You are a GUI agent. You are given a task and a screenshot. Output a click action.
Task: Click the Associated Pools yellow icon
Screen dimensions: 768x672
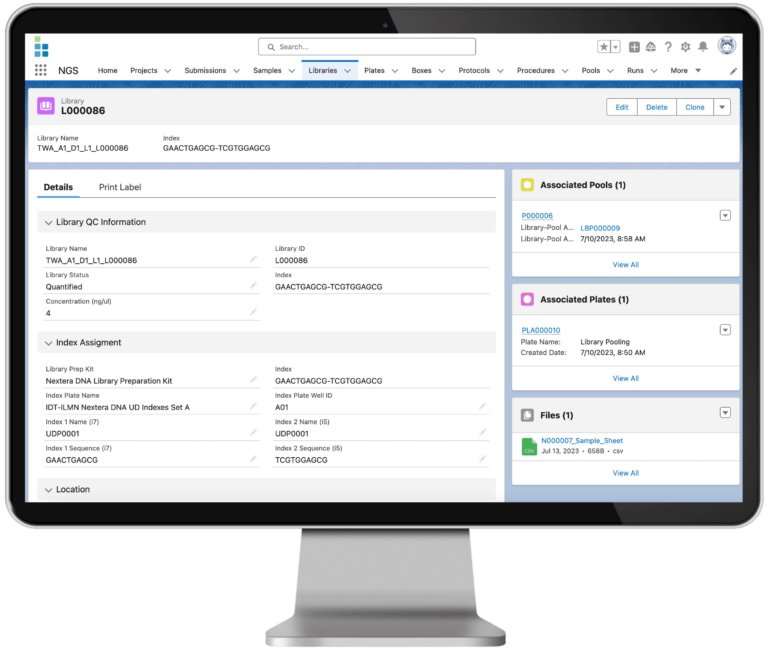point(527,185)
